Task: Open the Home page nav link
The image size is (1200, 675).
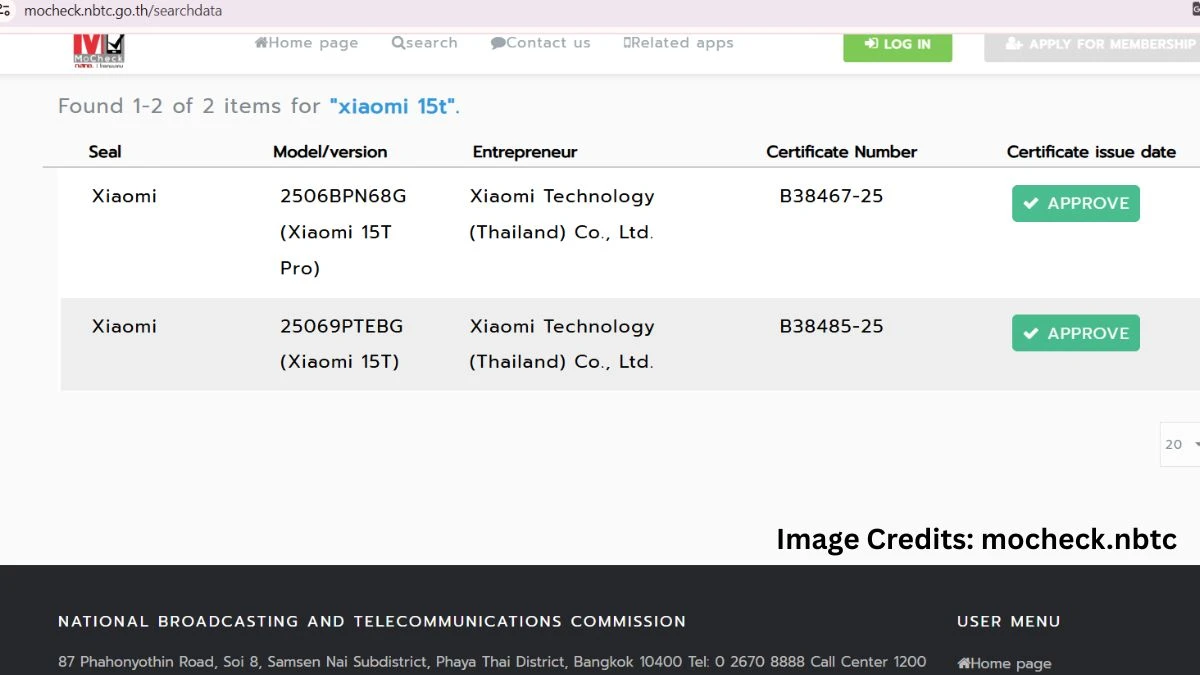Action: pyautogui.click(x=306, y=43)
